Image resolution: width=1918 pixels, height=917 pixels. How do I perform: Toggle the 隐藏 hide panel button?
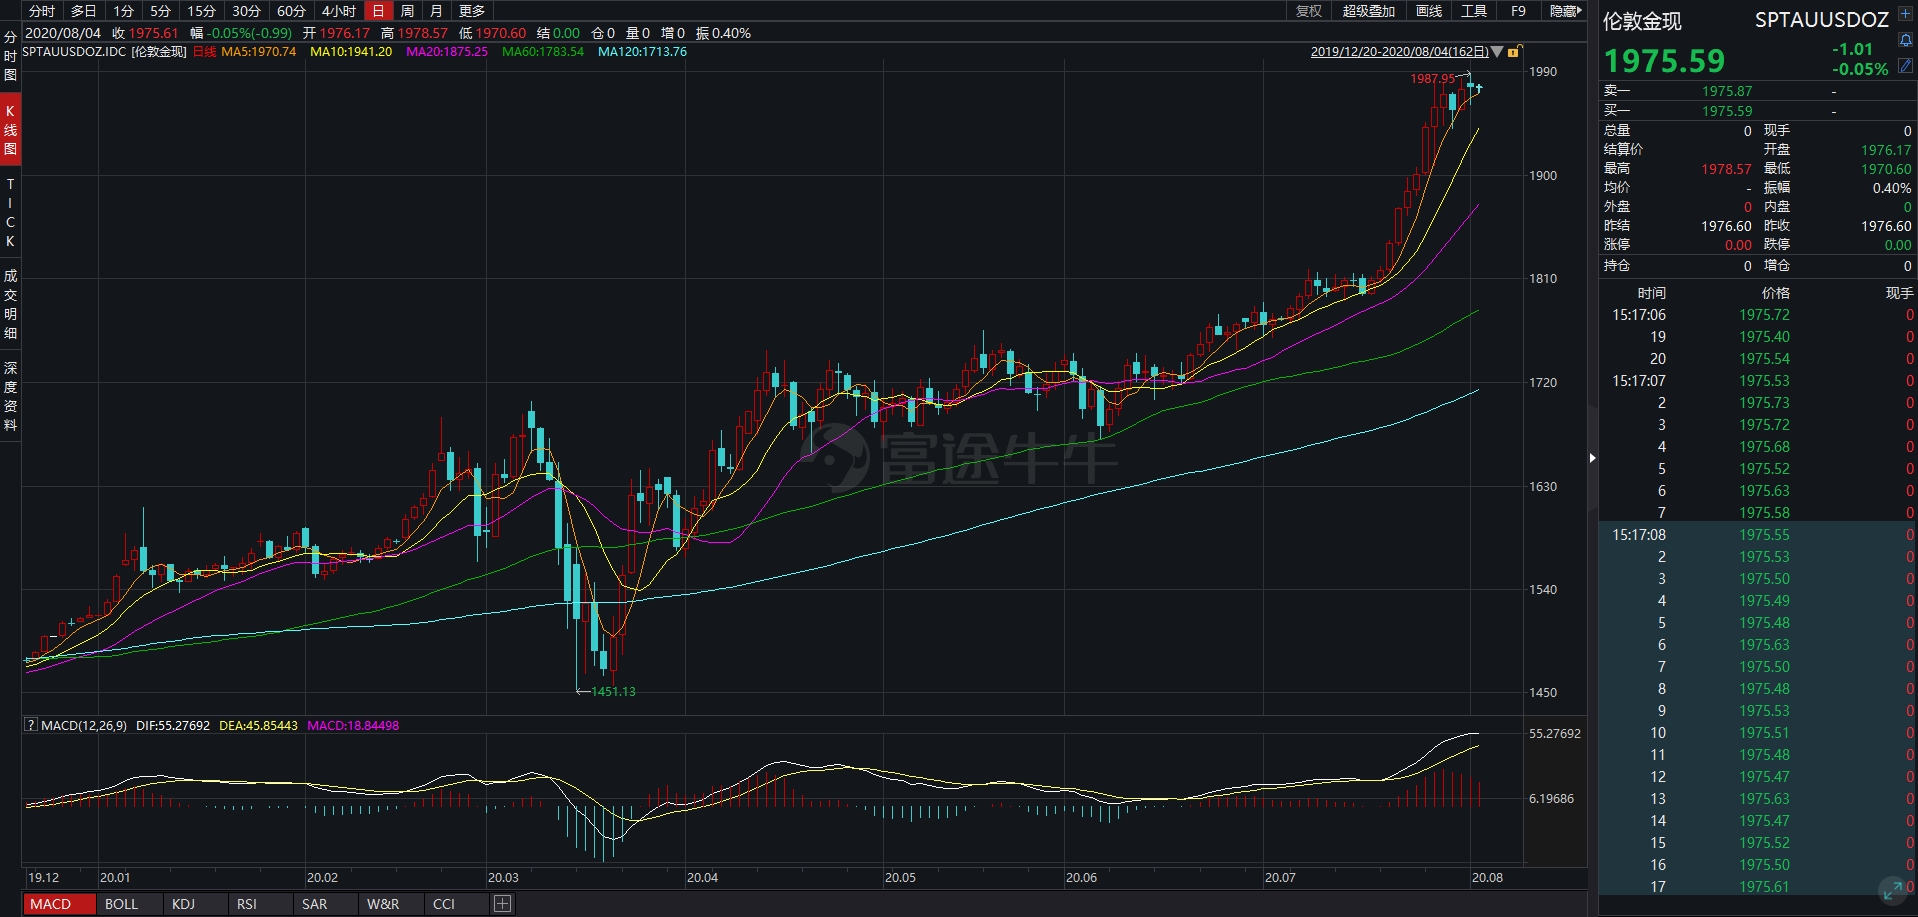(1565, 11)
